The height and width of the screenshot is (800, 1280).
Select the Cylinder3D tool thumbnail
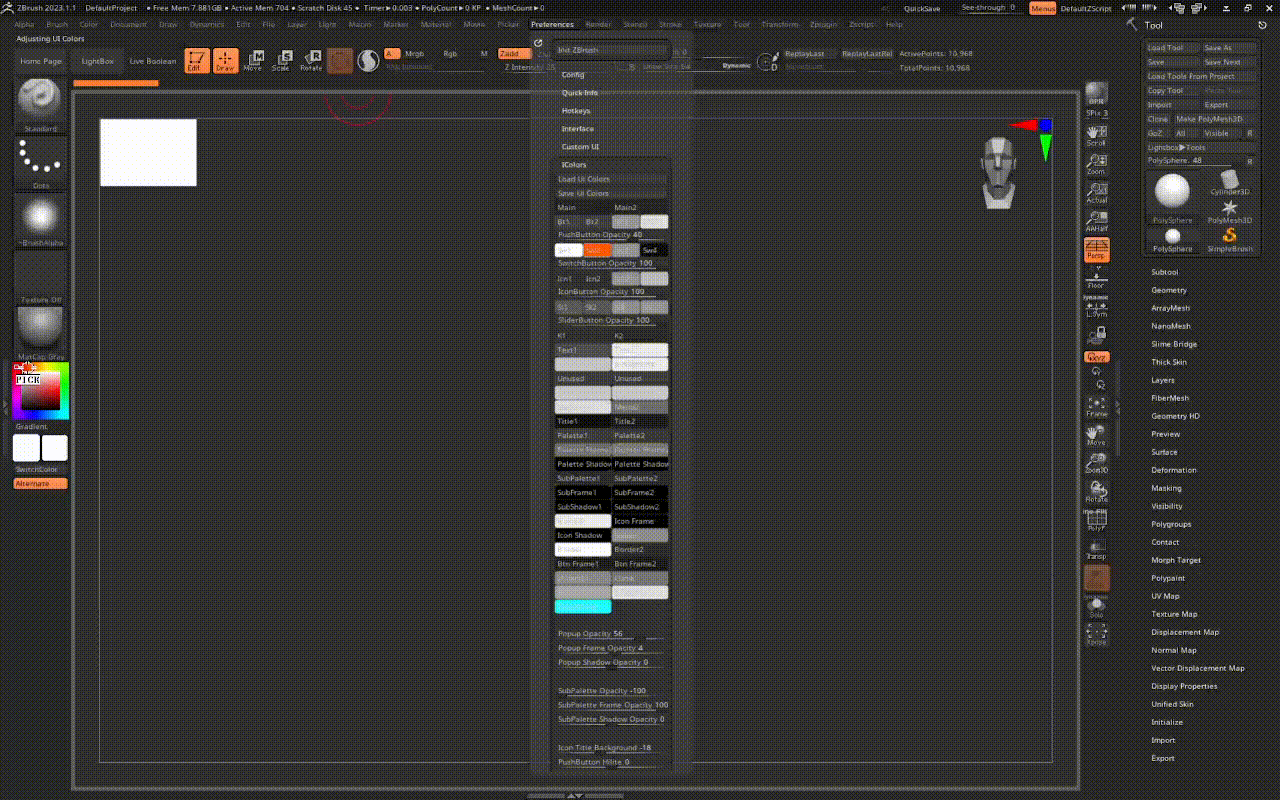(x=1229, y=184)
